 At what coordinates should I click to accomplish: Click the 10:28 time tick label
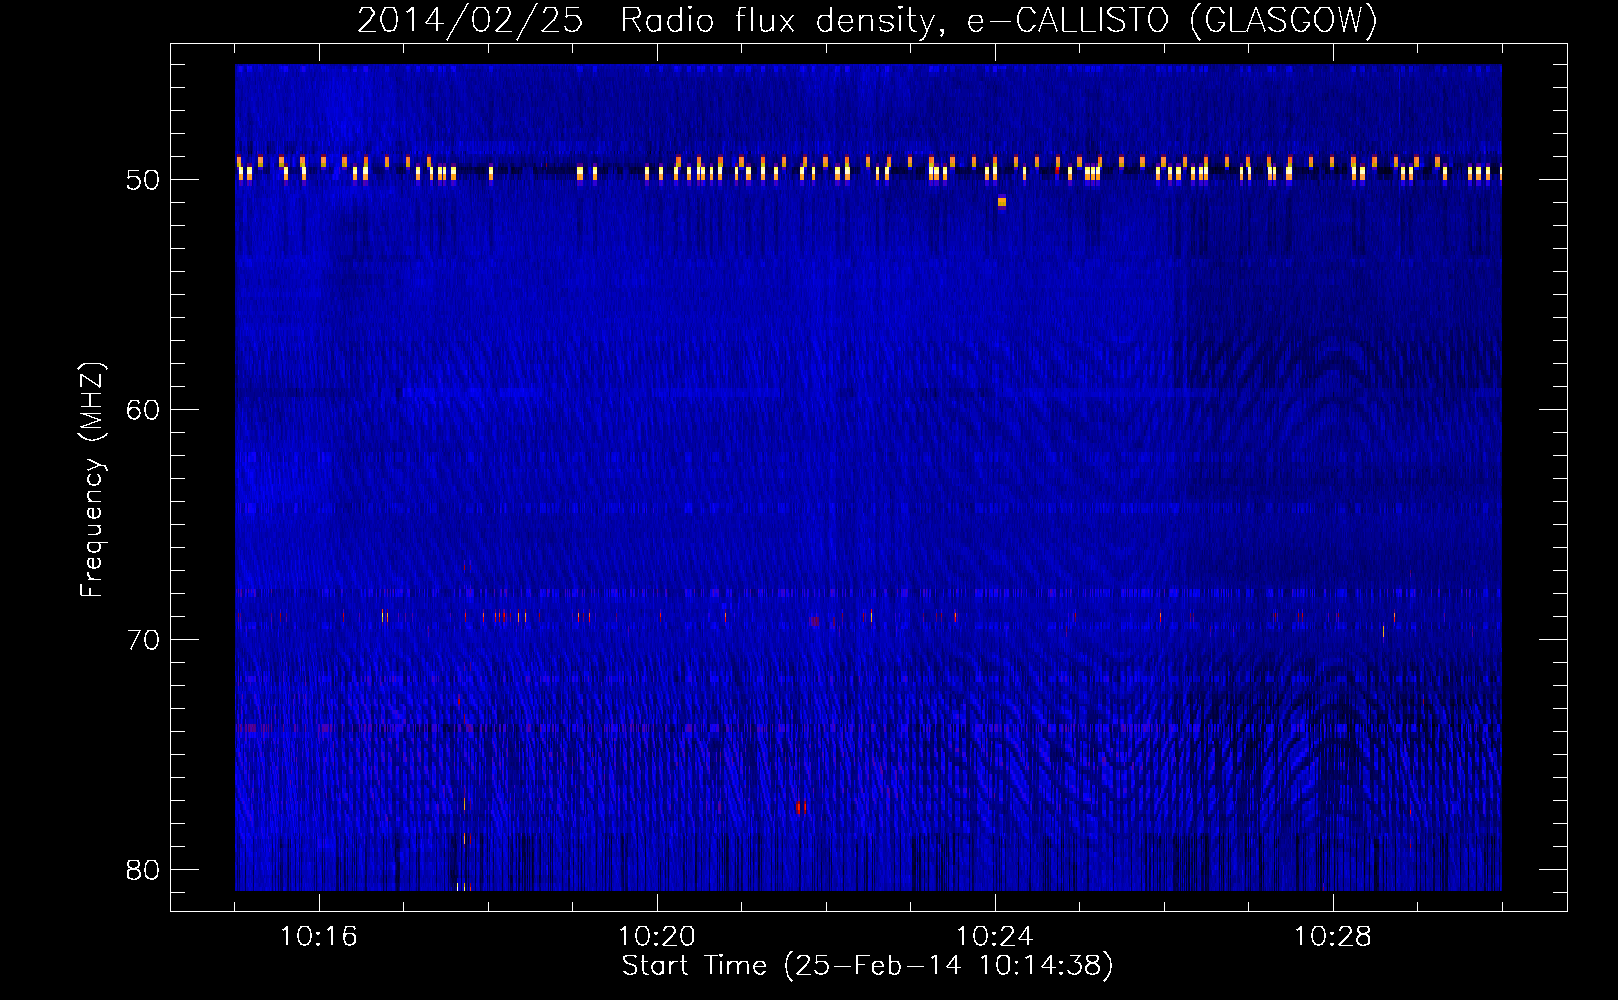(1333, 937)
